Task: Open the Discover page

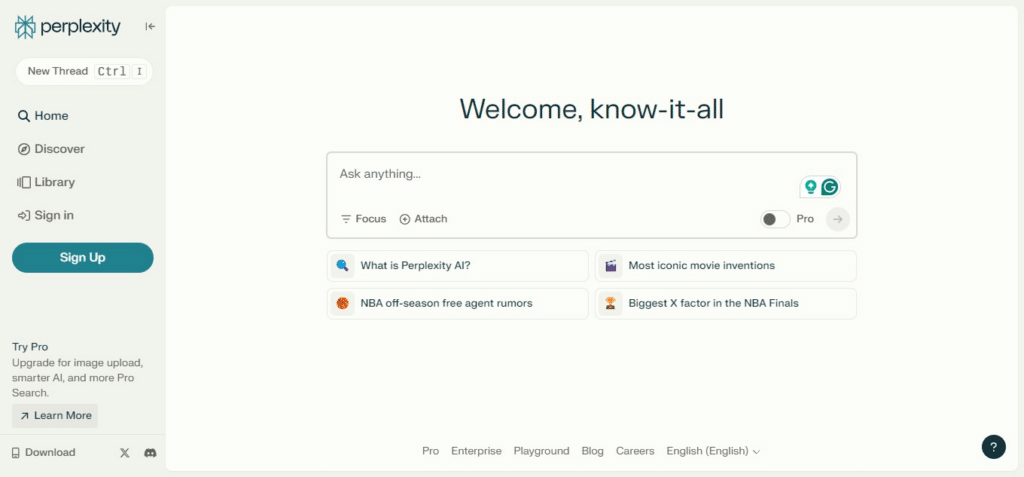Action: pos(51,149)
